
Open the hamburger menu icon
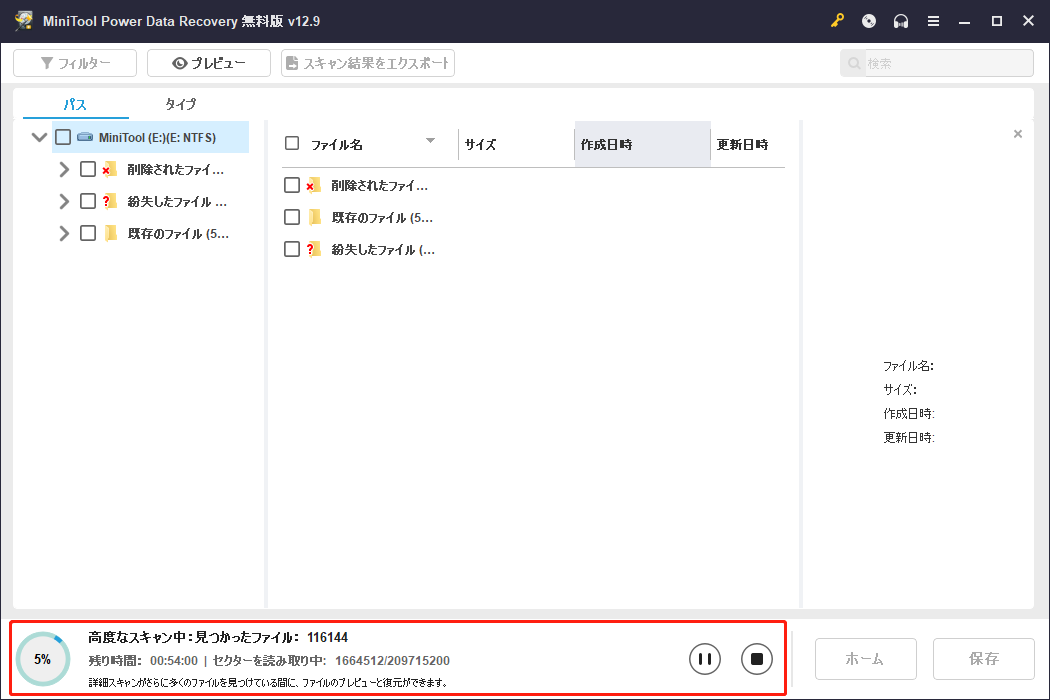coord(933,21)
